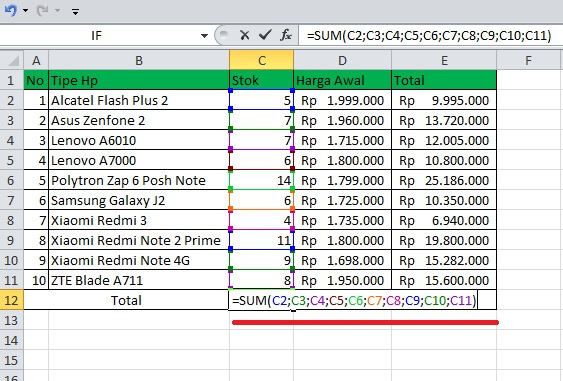Select total 'Rp 19.800.000'
Viewport: 563px width, 381px height.
(444, 240)
